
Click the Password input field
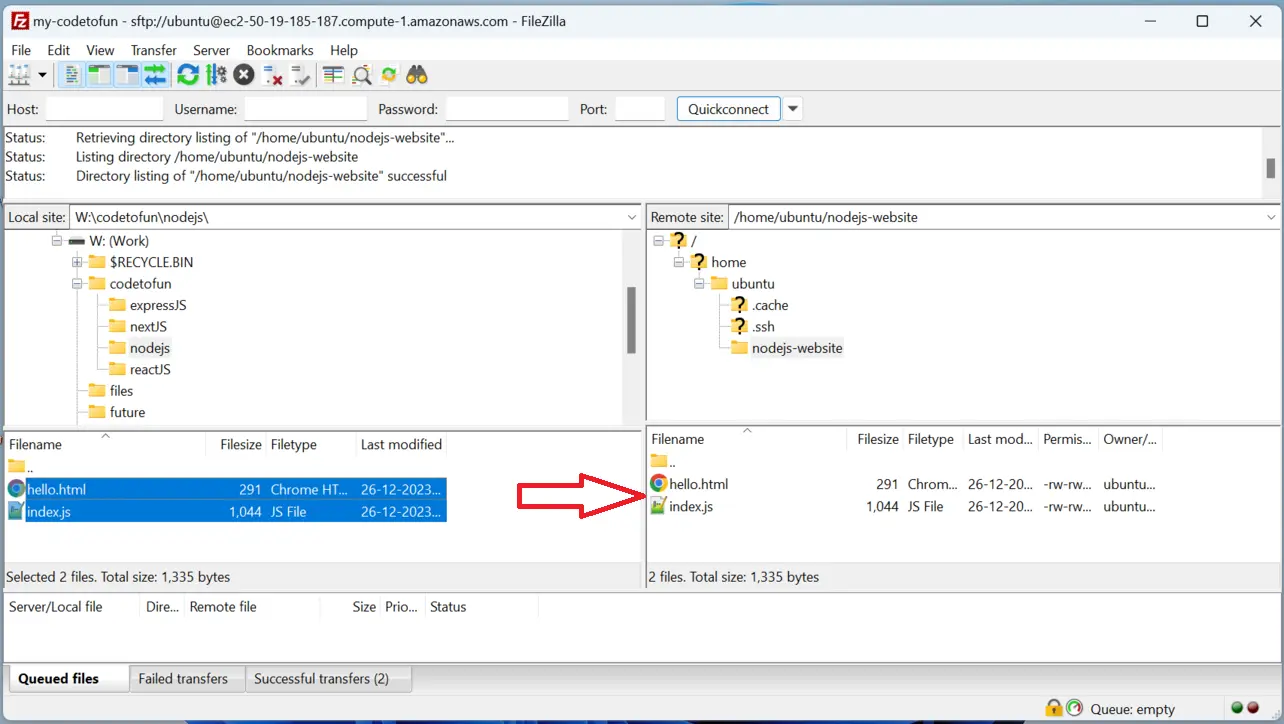[507, 109]
